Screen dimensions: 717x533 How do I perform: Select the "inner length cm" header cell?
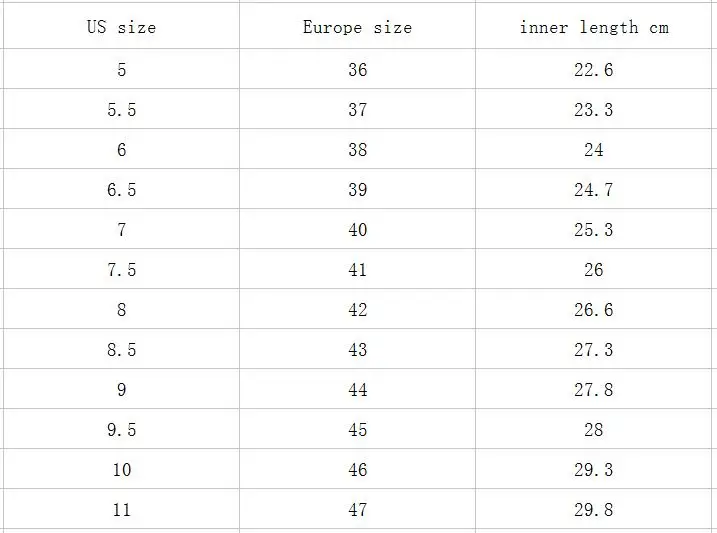click(x=594, y=26)
